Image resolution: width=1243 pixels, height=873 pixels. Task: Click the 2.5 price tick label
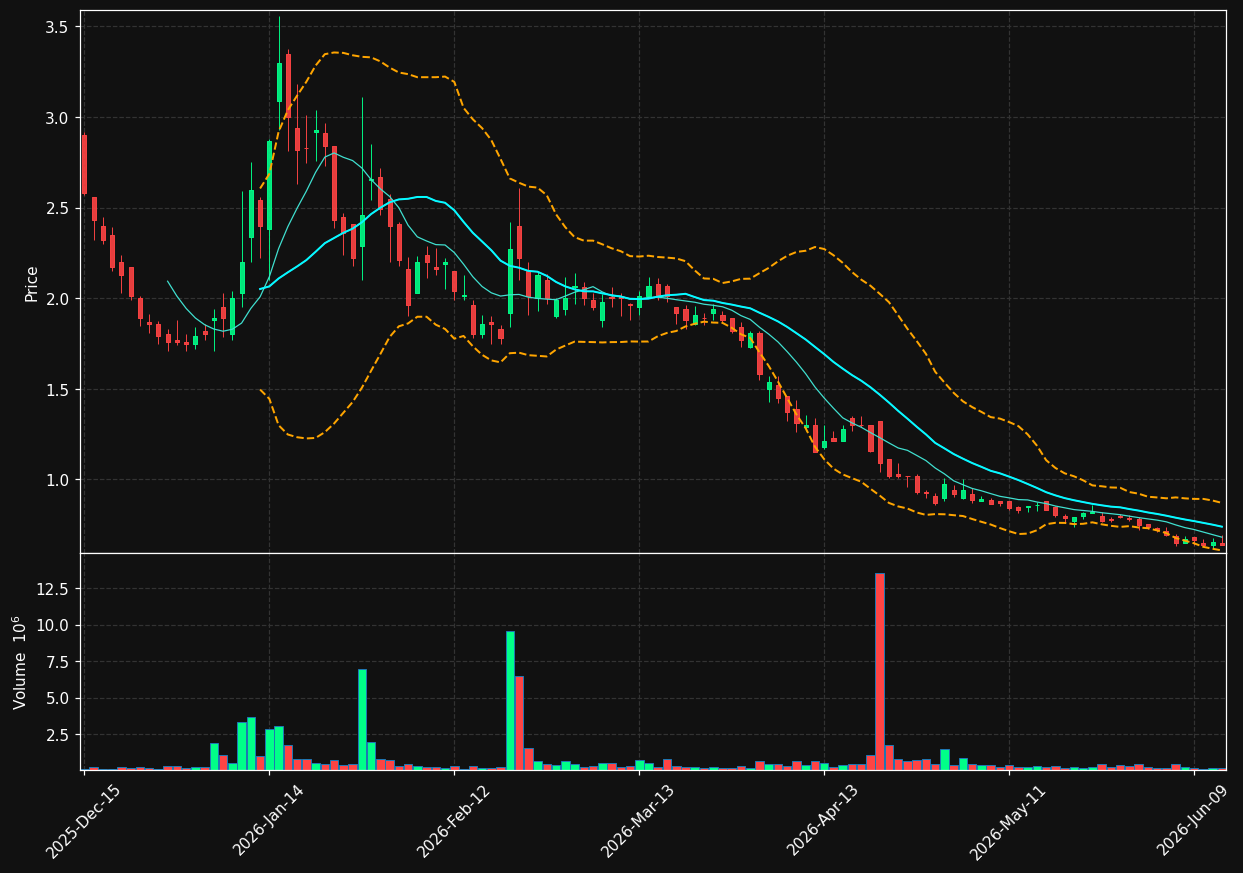coord(57,208)
